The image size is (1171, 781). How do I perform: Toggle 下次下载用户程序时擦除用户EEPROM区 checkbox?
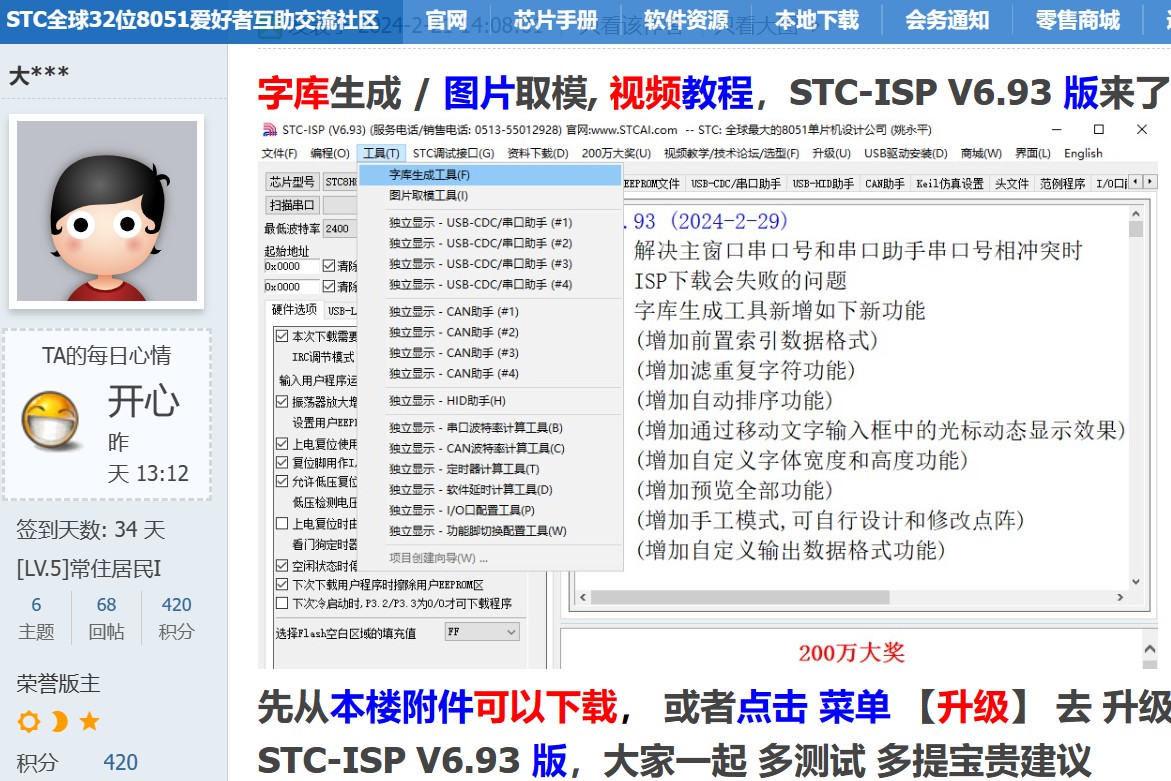(x=282, y=584)
